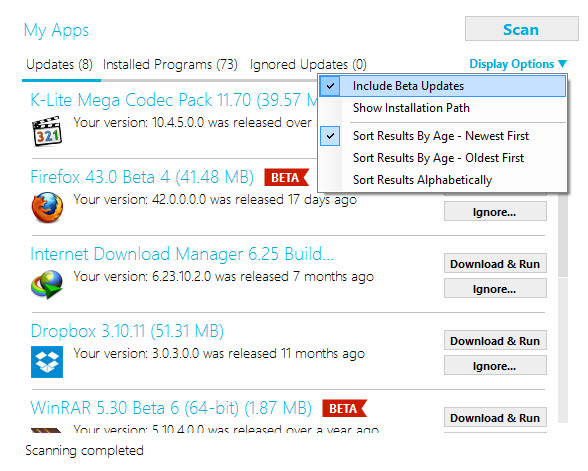
Task: Enable Show Installation Path option
Action: coord(442,108)
